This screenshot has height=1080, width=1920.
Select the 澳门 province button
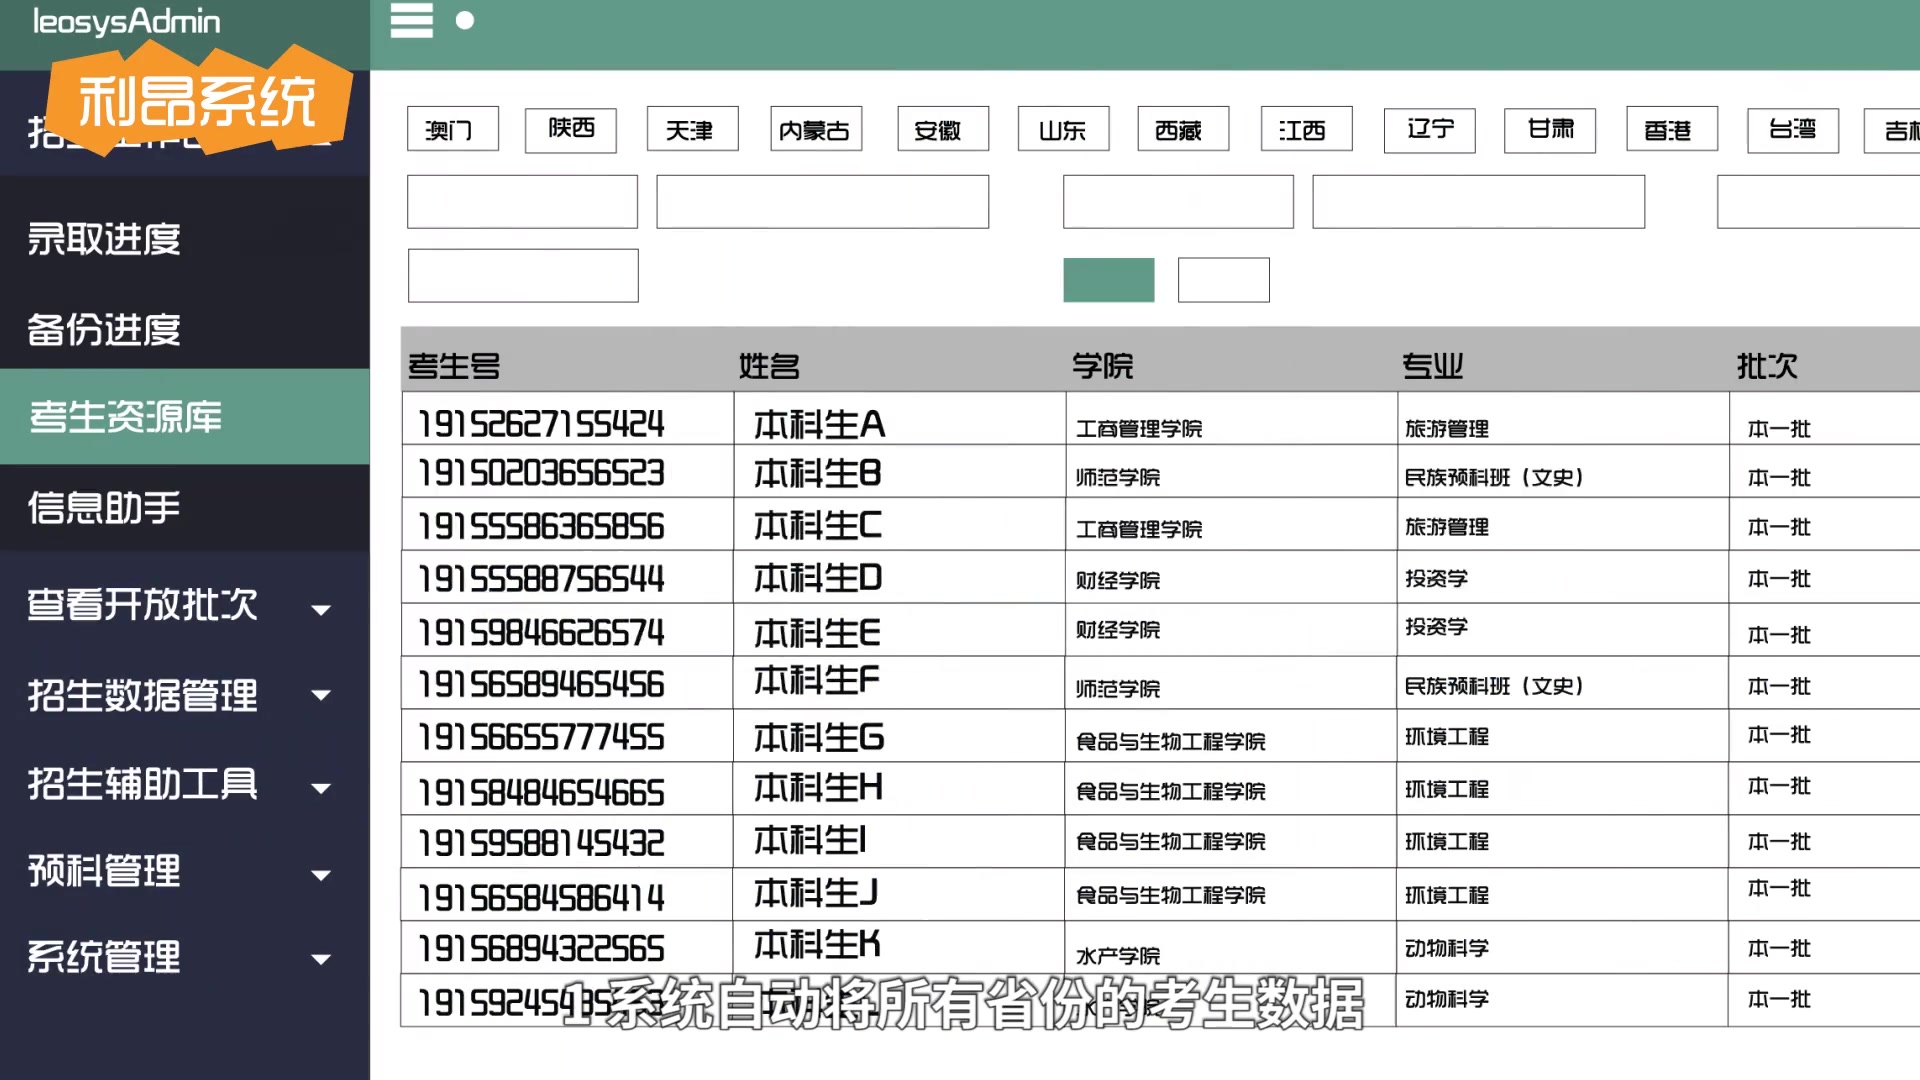click(x=452, y=130)
